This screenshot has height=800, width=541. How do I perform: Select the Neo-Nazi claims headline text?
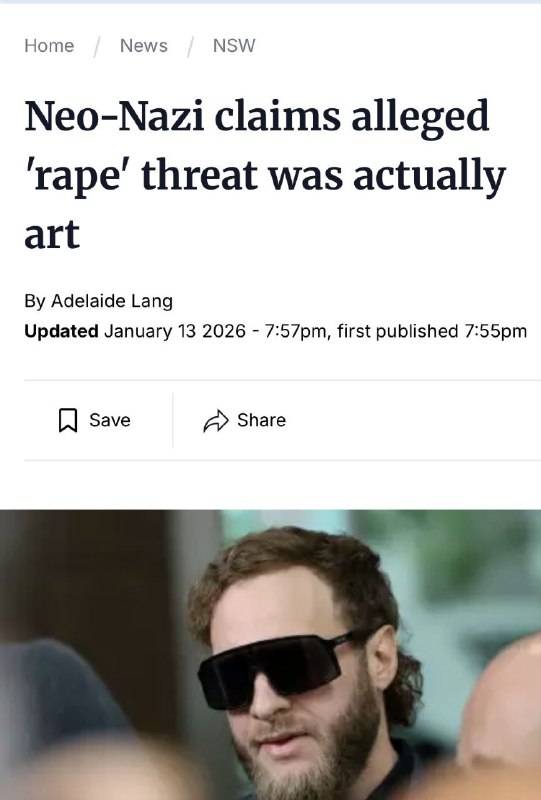[x=265, y=174]
